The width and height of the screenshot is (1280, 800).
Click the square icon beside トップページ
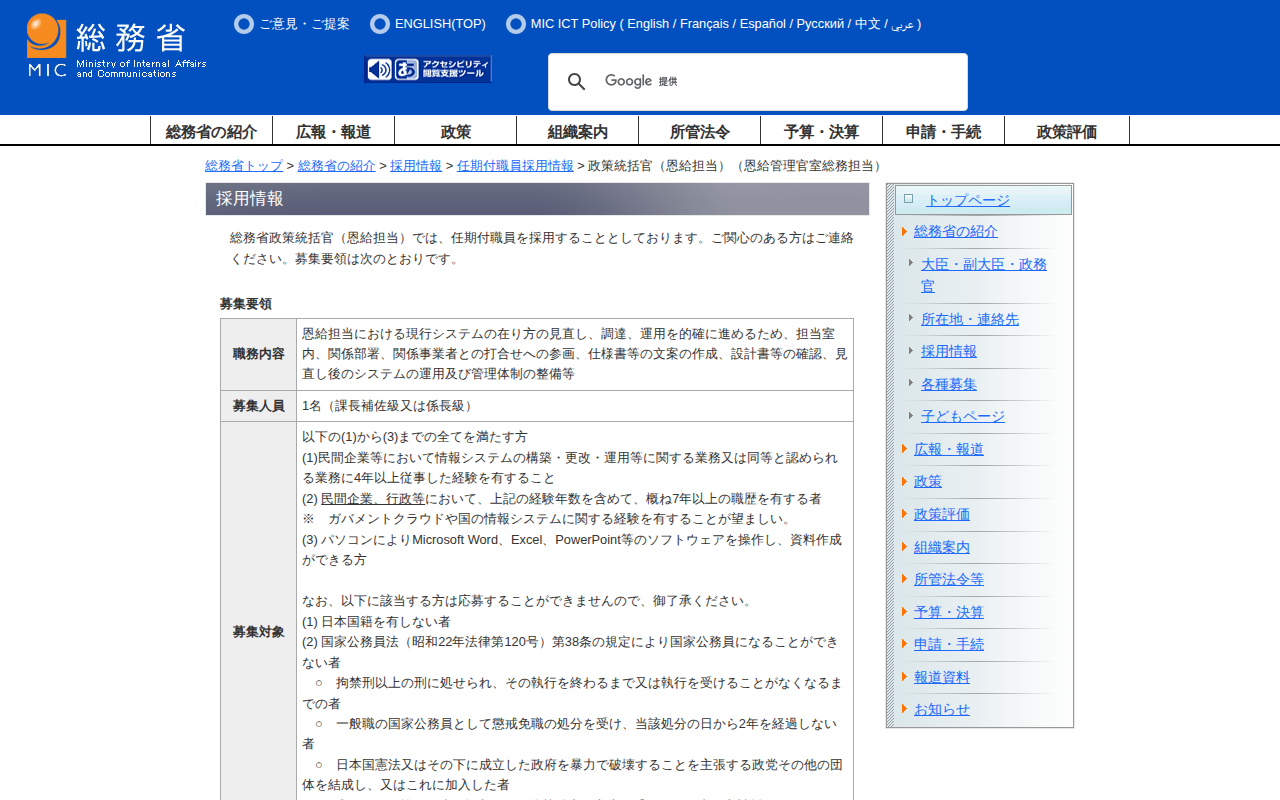(x=908, y=199)
